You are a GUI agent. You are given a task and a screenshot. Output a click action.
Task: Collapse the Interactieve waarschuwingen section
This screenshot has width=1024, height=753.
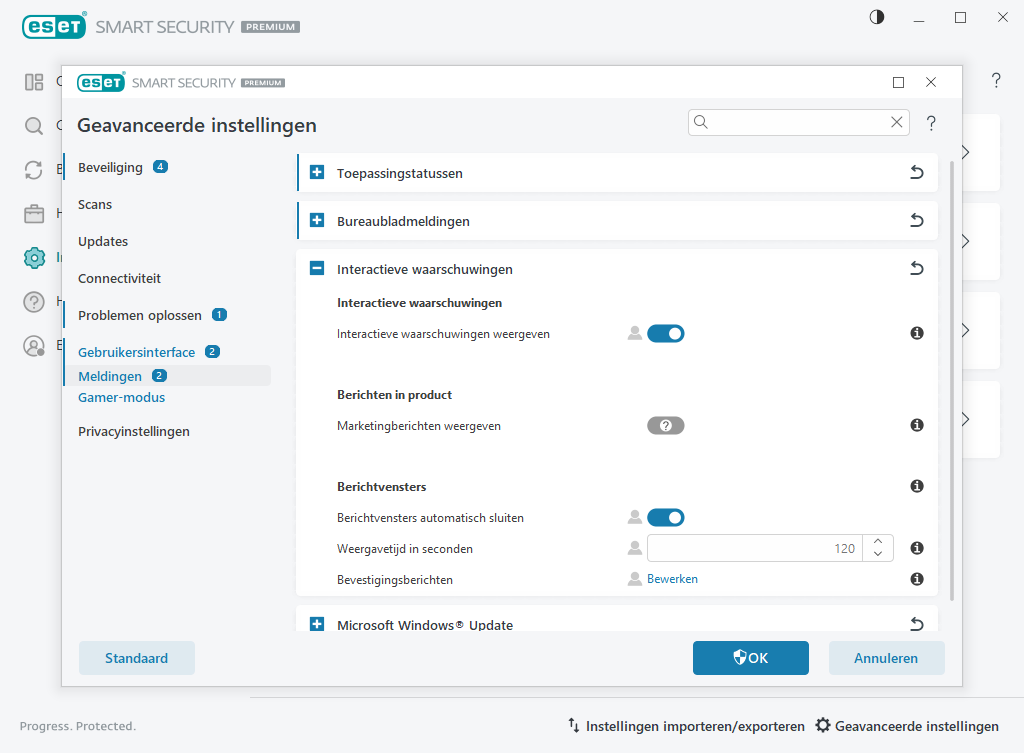(317, 269)
